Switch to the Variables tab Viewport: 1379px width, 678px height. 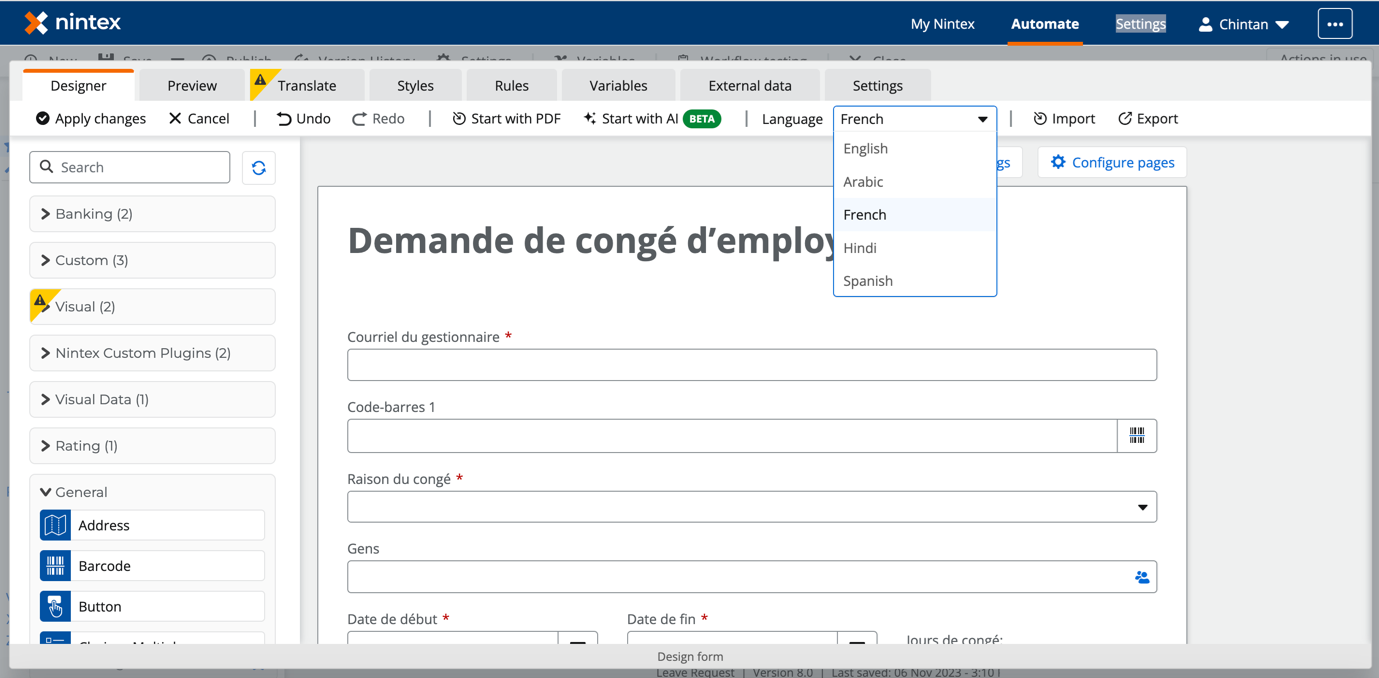[x=618, y=86]
